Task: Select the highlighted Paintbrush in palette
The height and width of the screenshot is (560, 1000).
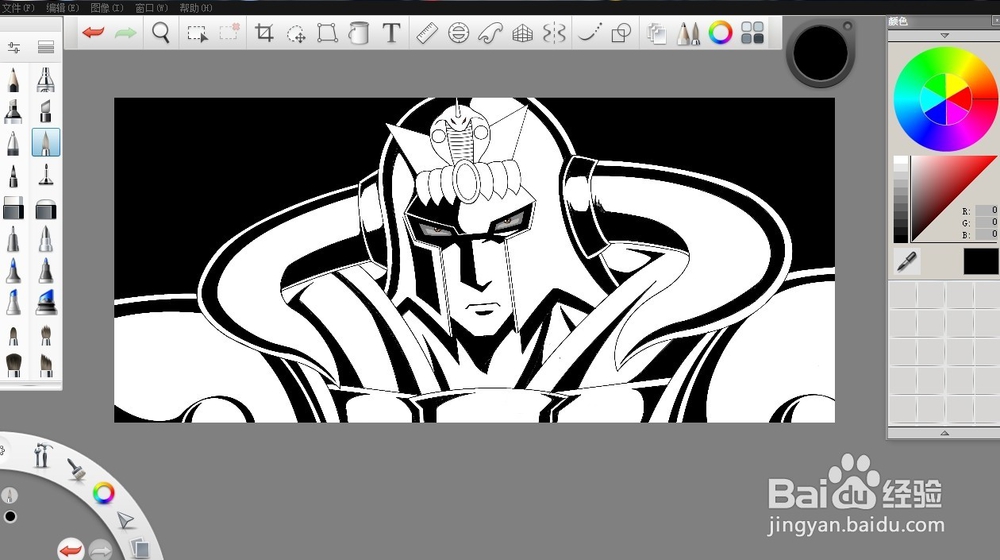Action: tap(46, 142)
